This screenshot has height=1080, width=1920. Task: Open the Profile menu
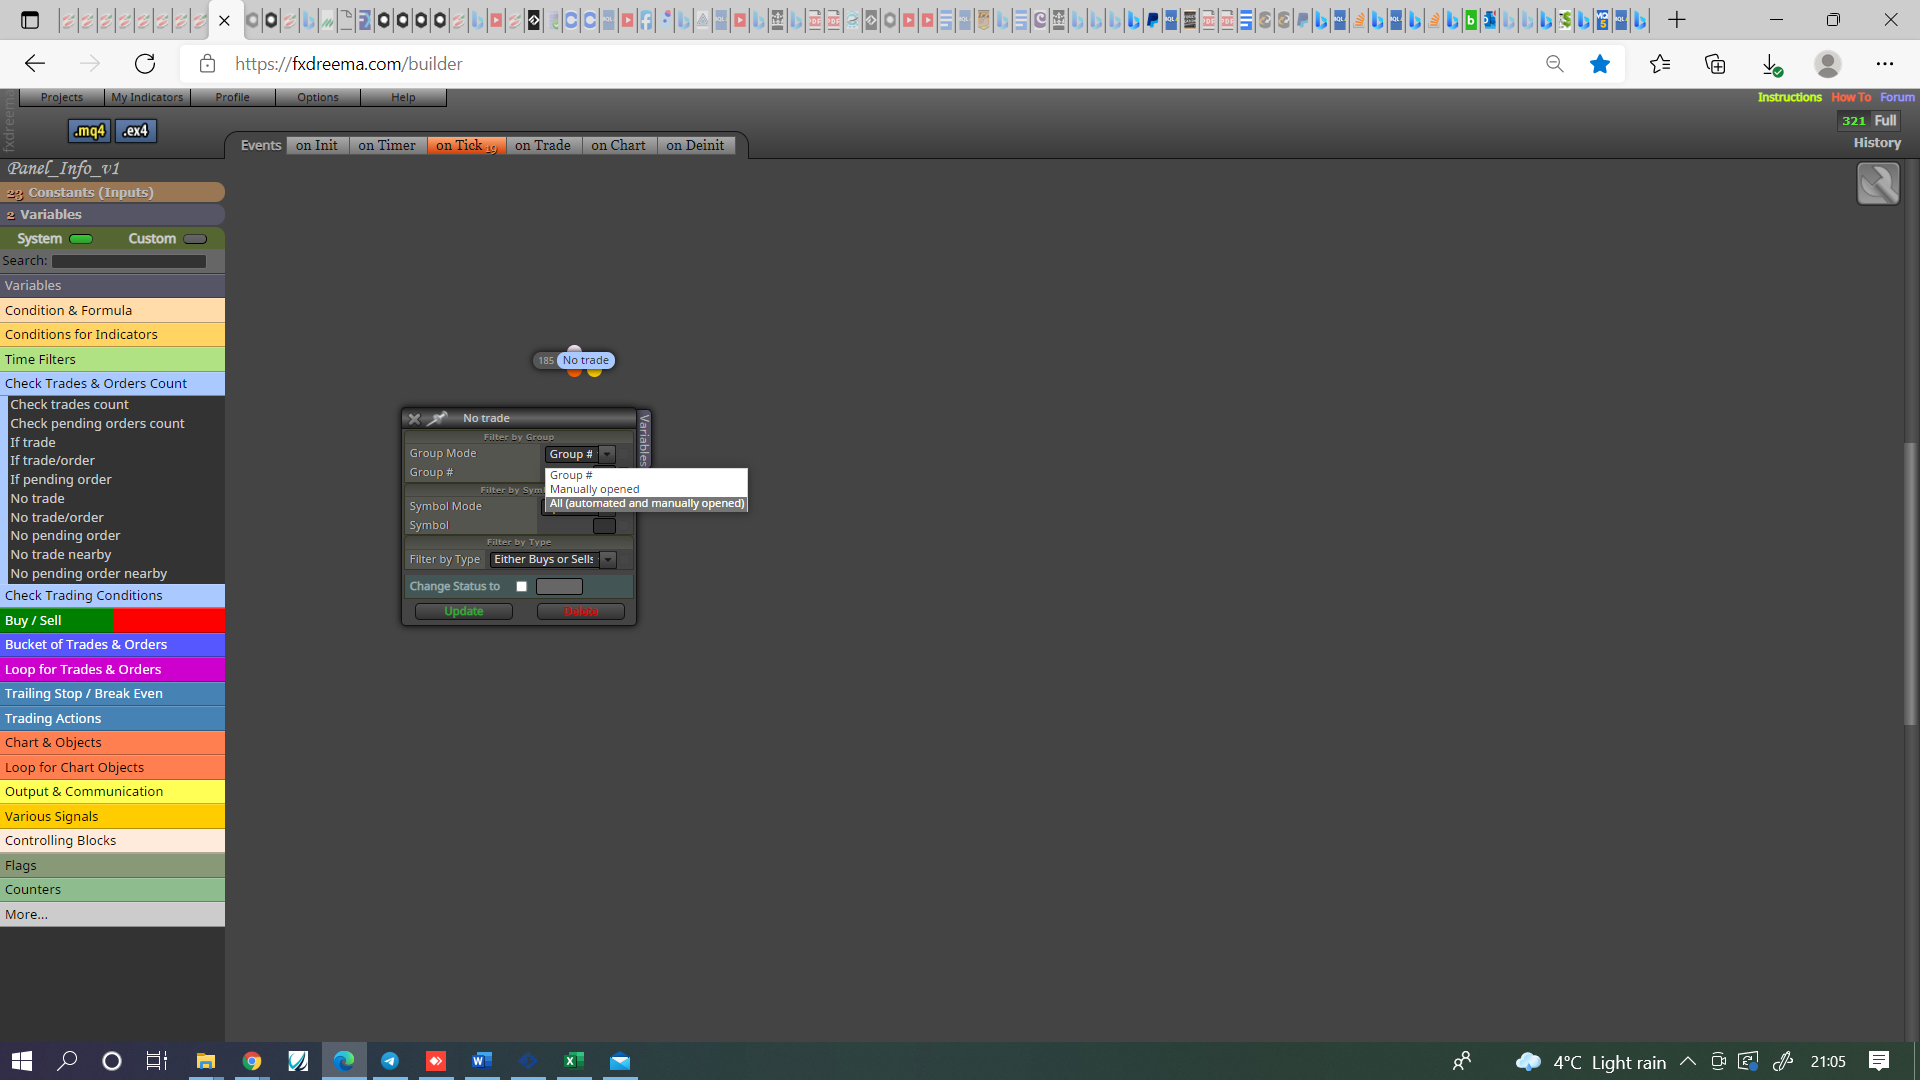pos(233,98)
